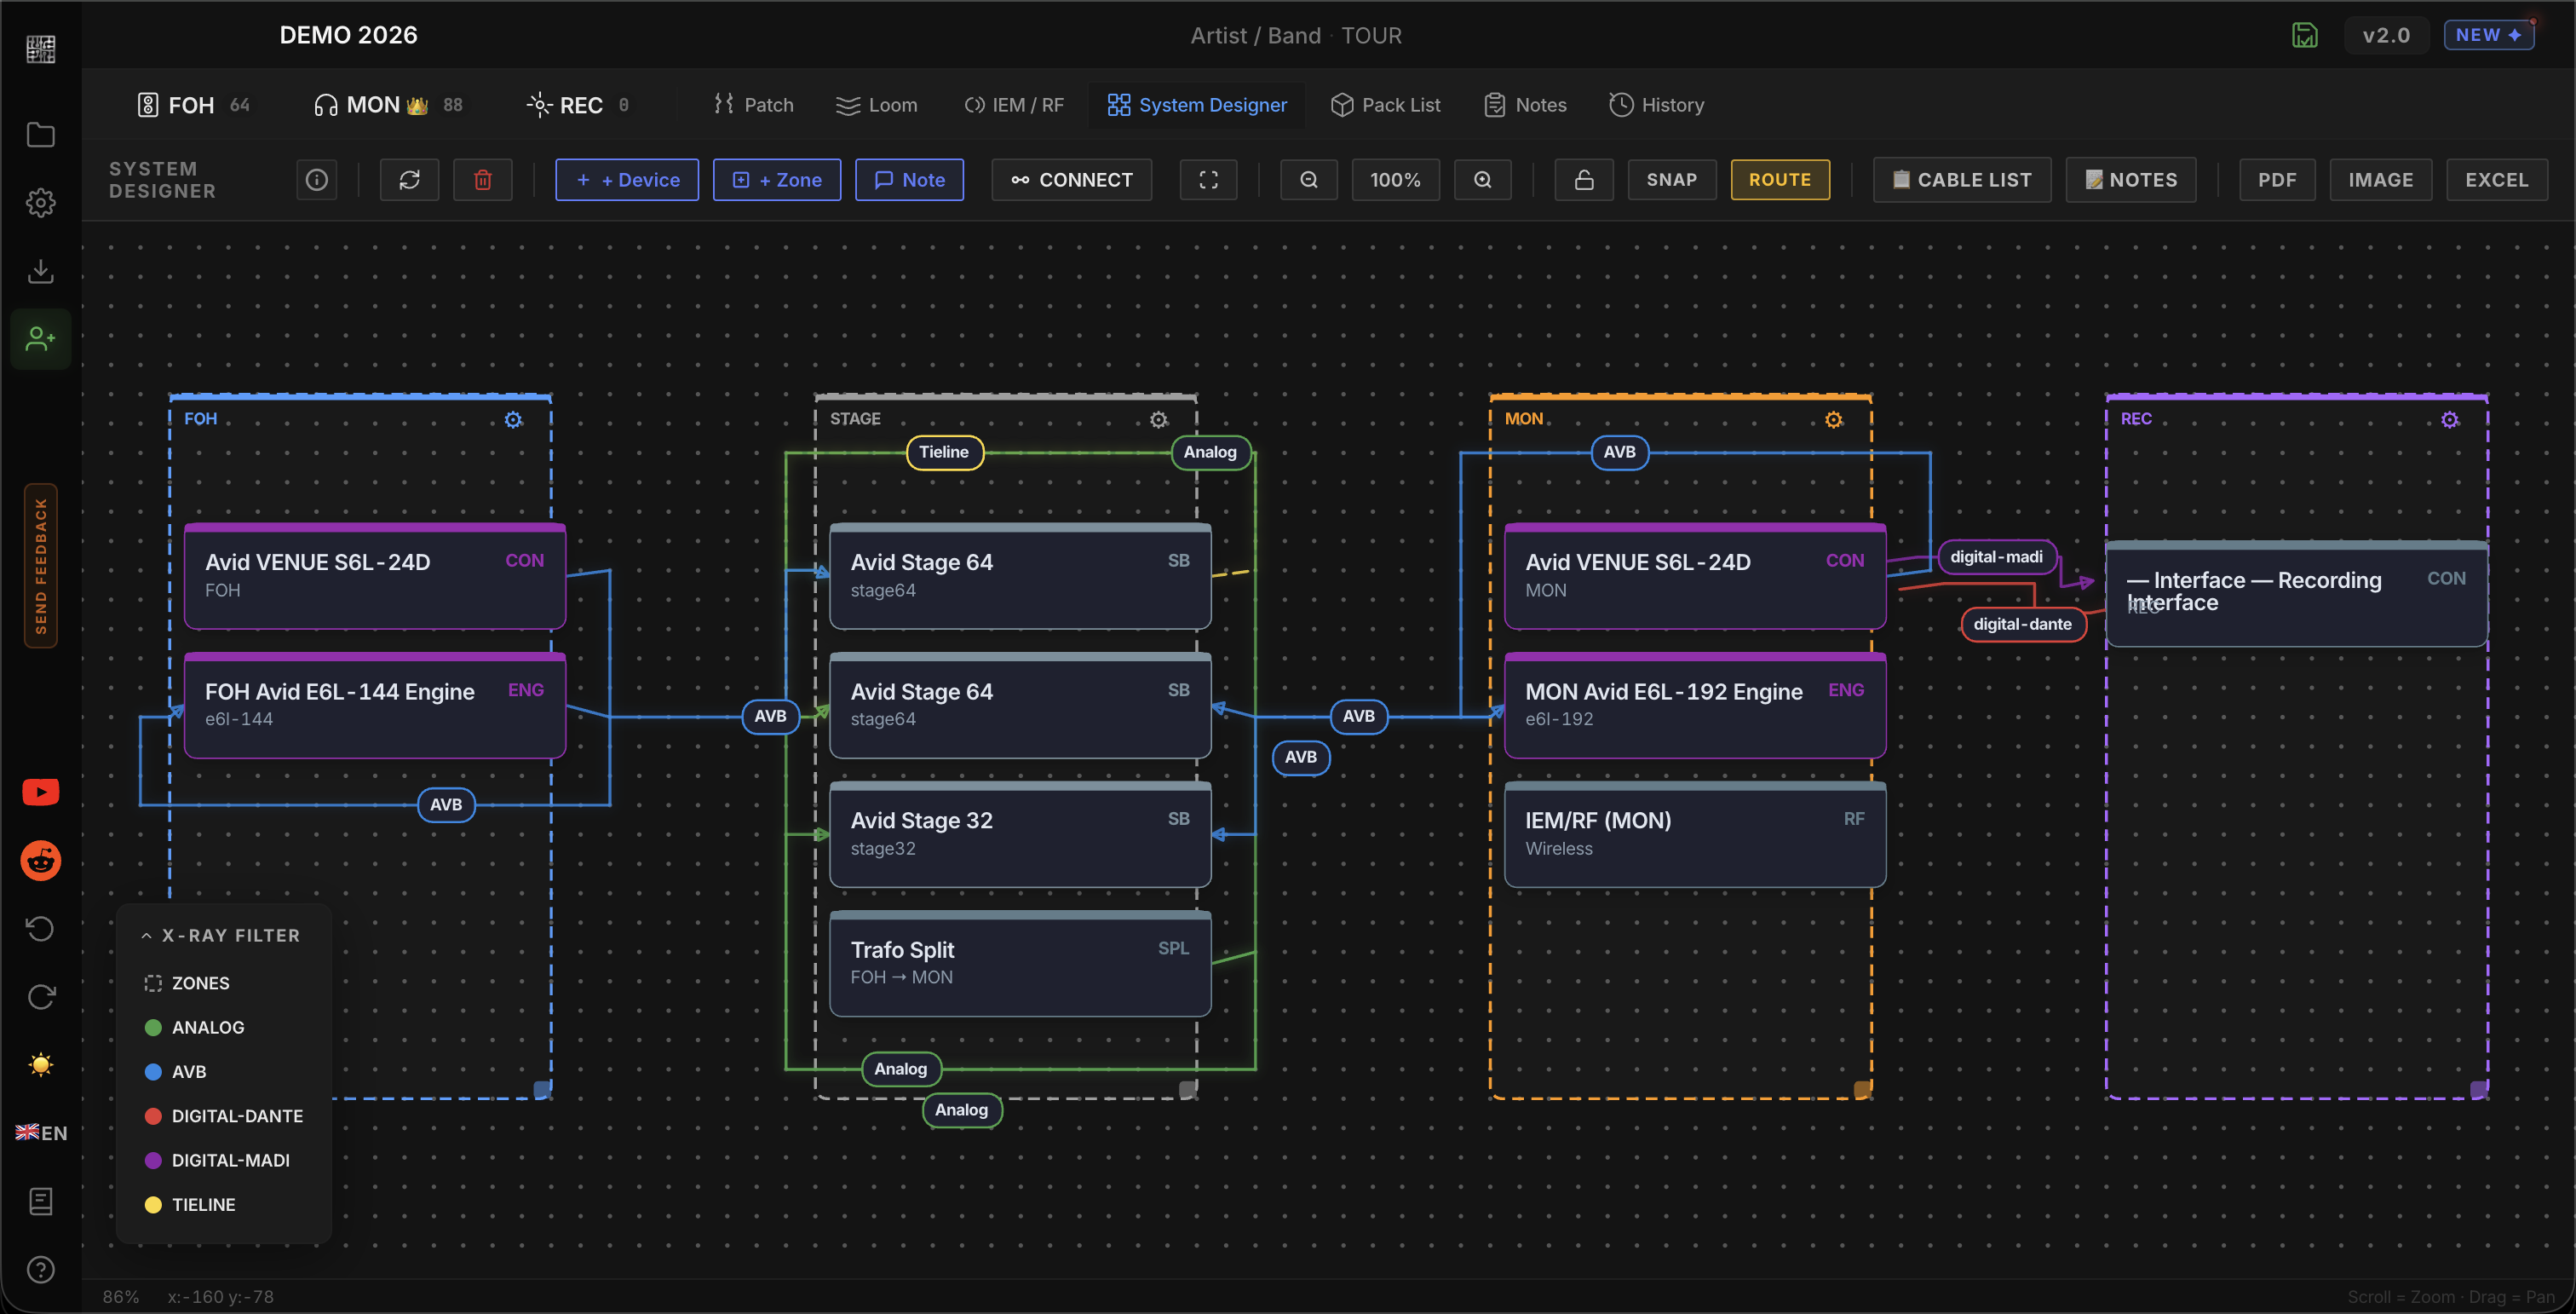Export via the EXCEL button
The width and height of the screenshot is (2576, 1314).
[x=2496, y=180]
